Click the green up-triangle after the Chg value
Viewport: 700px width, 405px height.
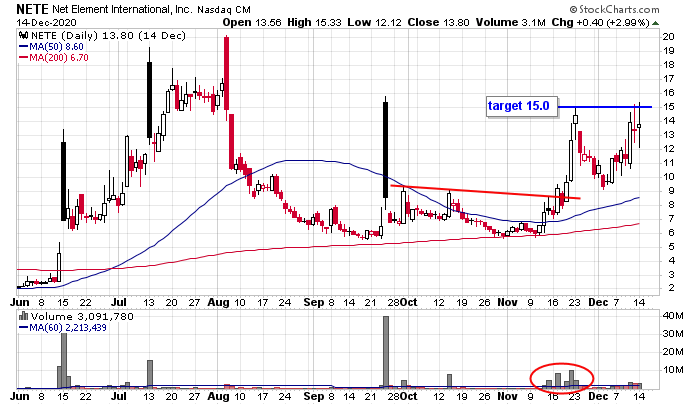(x=655, y=23)
